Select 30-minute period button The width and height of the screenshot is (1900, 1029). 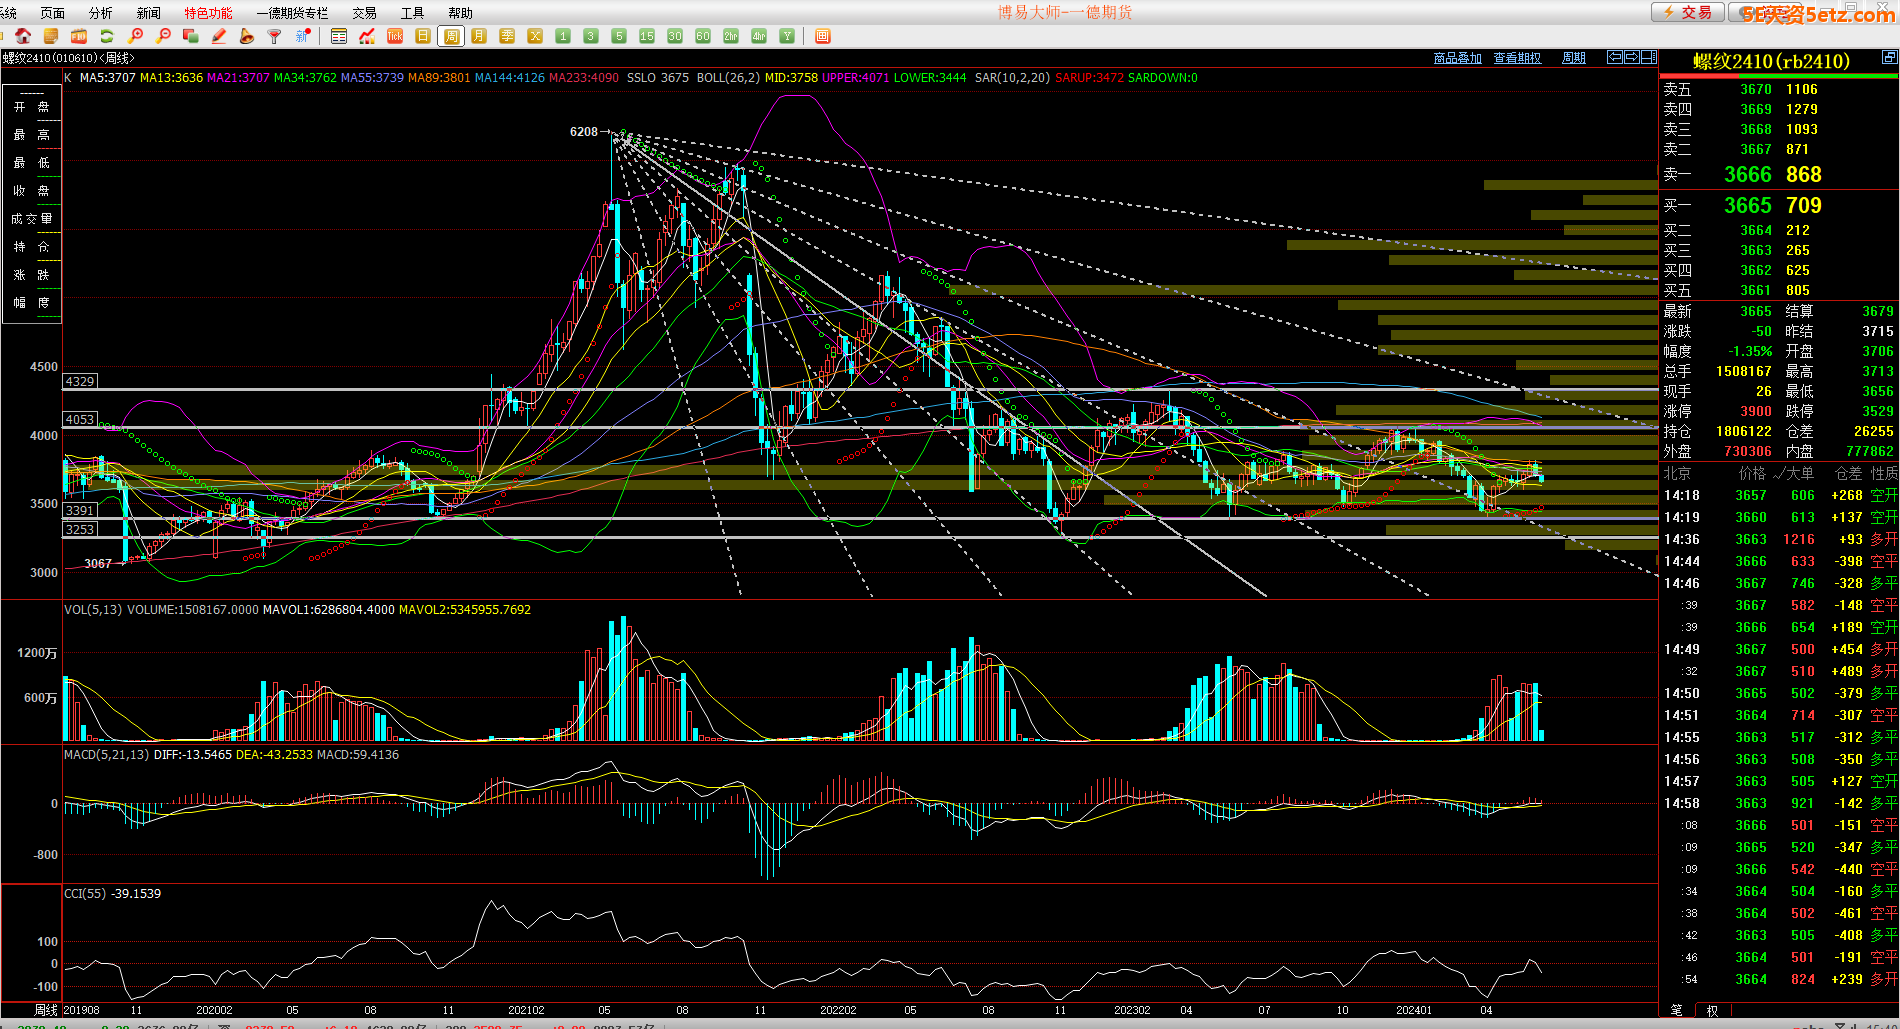[675, 36]
